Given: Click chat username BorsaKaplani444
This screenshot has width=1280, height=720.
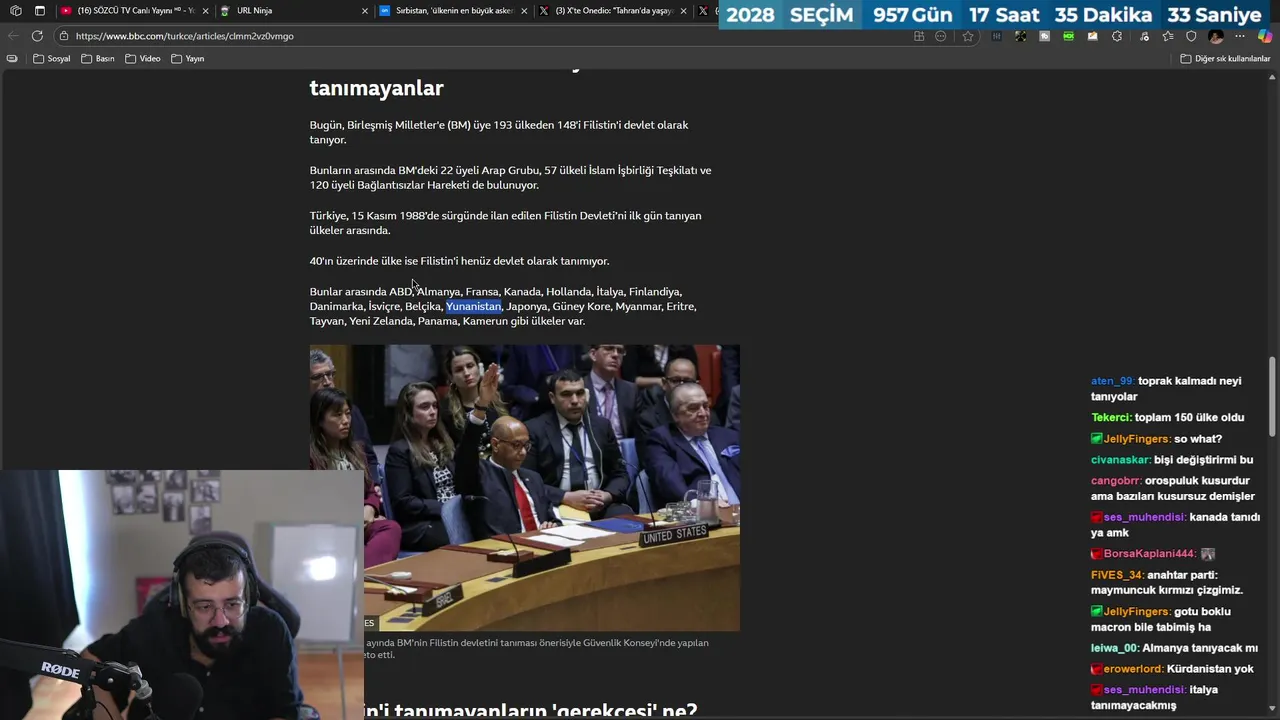Looking at the screenshot, I should click(x=1150, y=554).
